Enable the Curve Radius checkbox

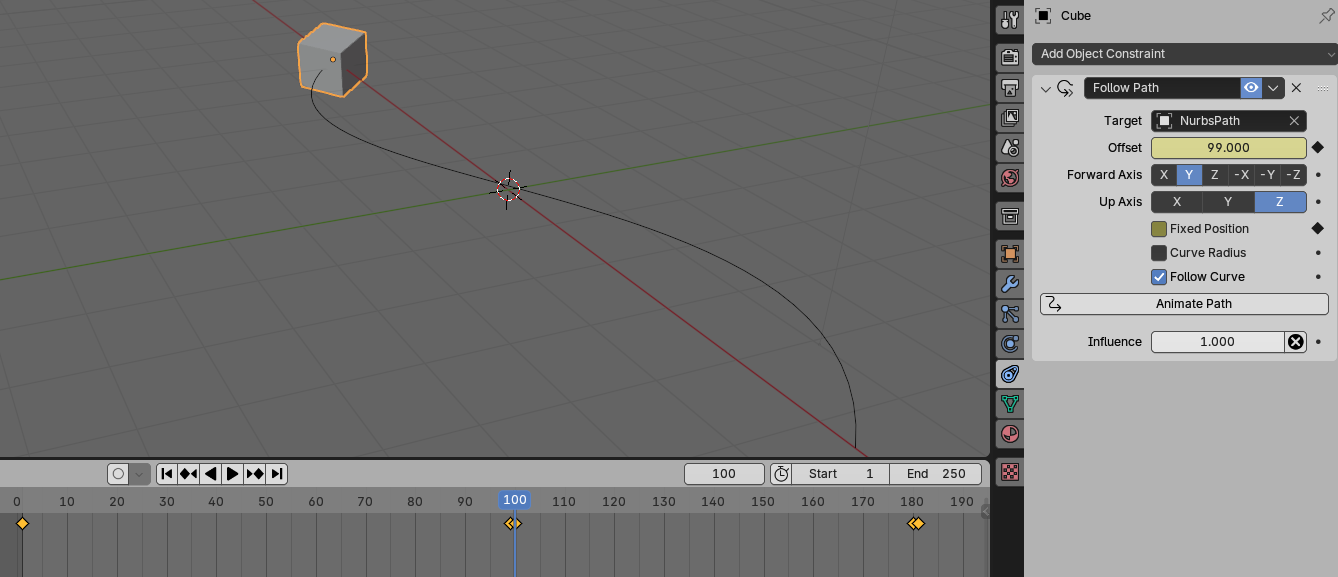point(1159,253)
